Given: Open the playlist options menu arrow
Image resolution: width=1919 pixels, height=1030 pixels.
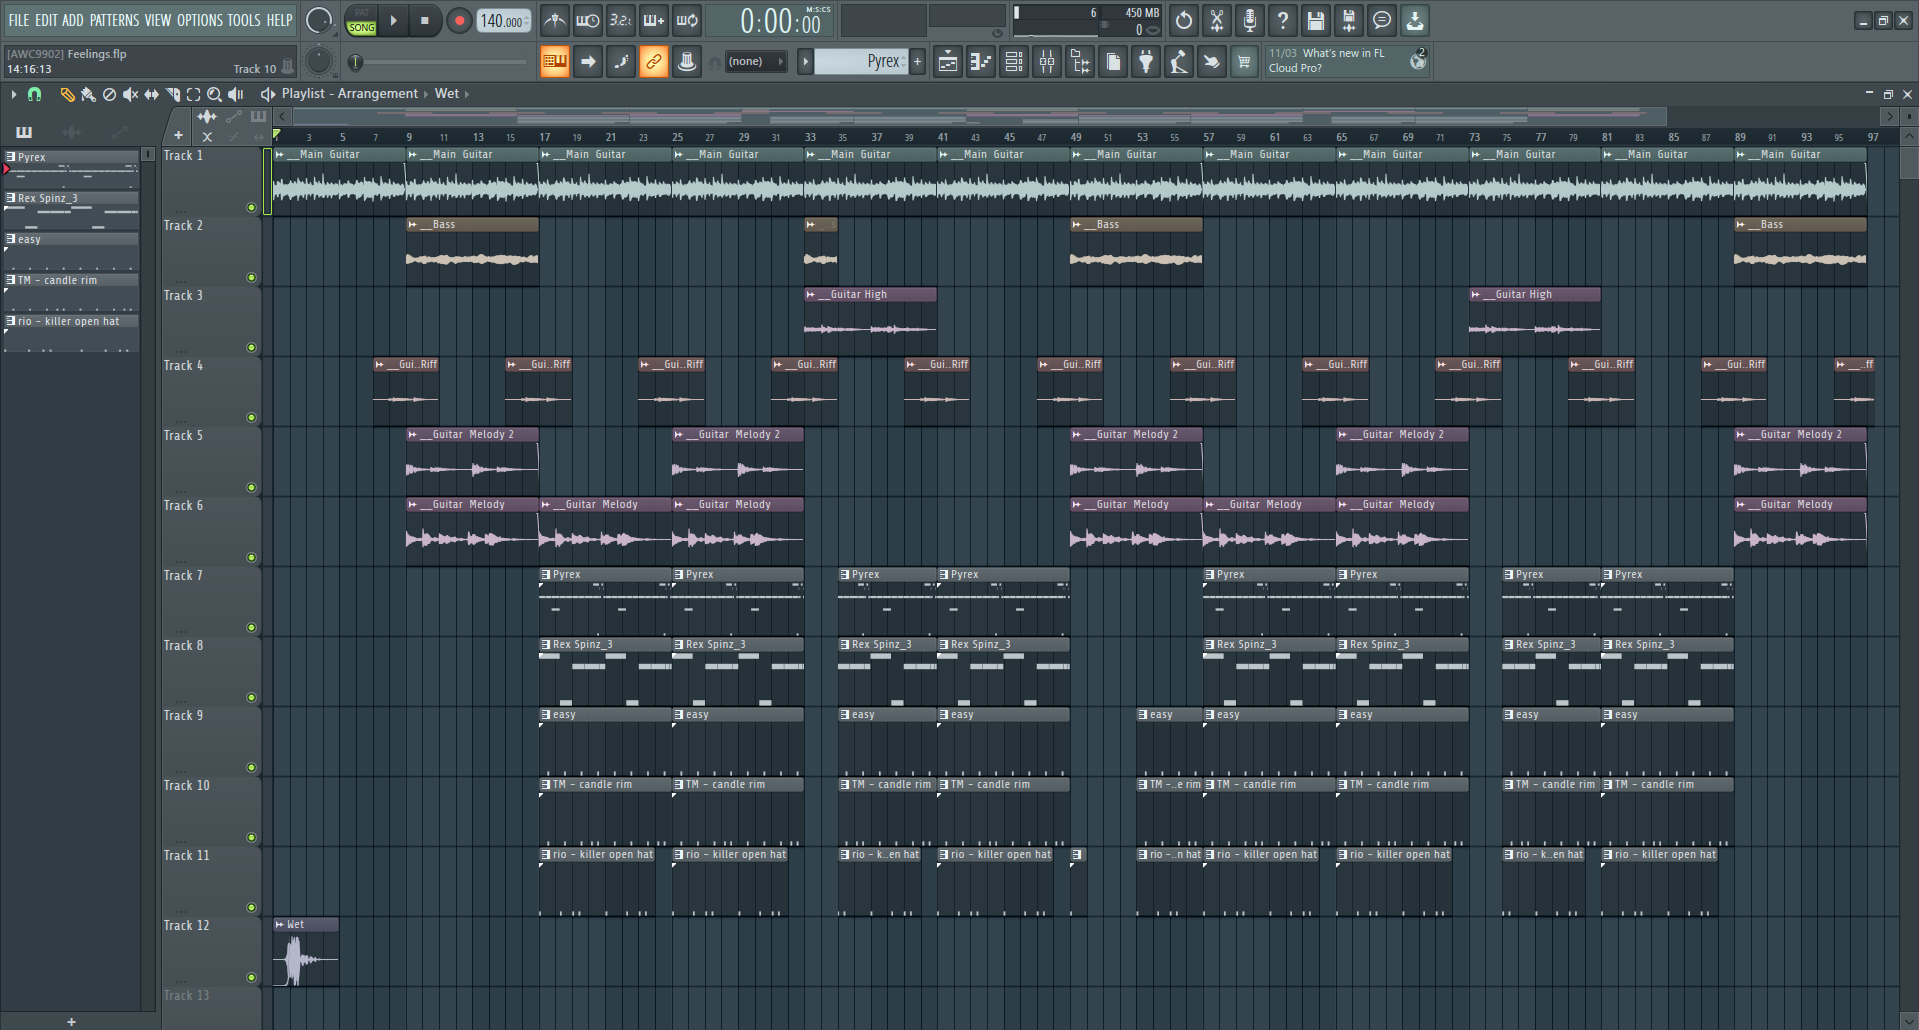Looking at the screenshot, I should point(13,94).
